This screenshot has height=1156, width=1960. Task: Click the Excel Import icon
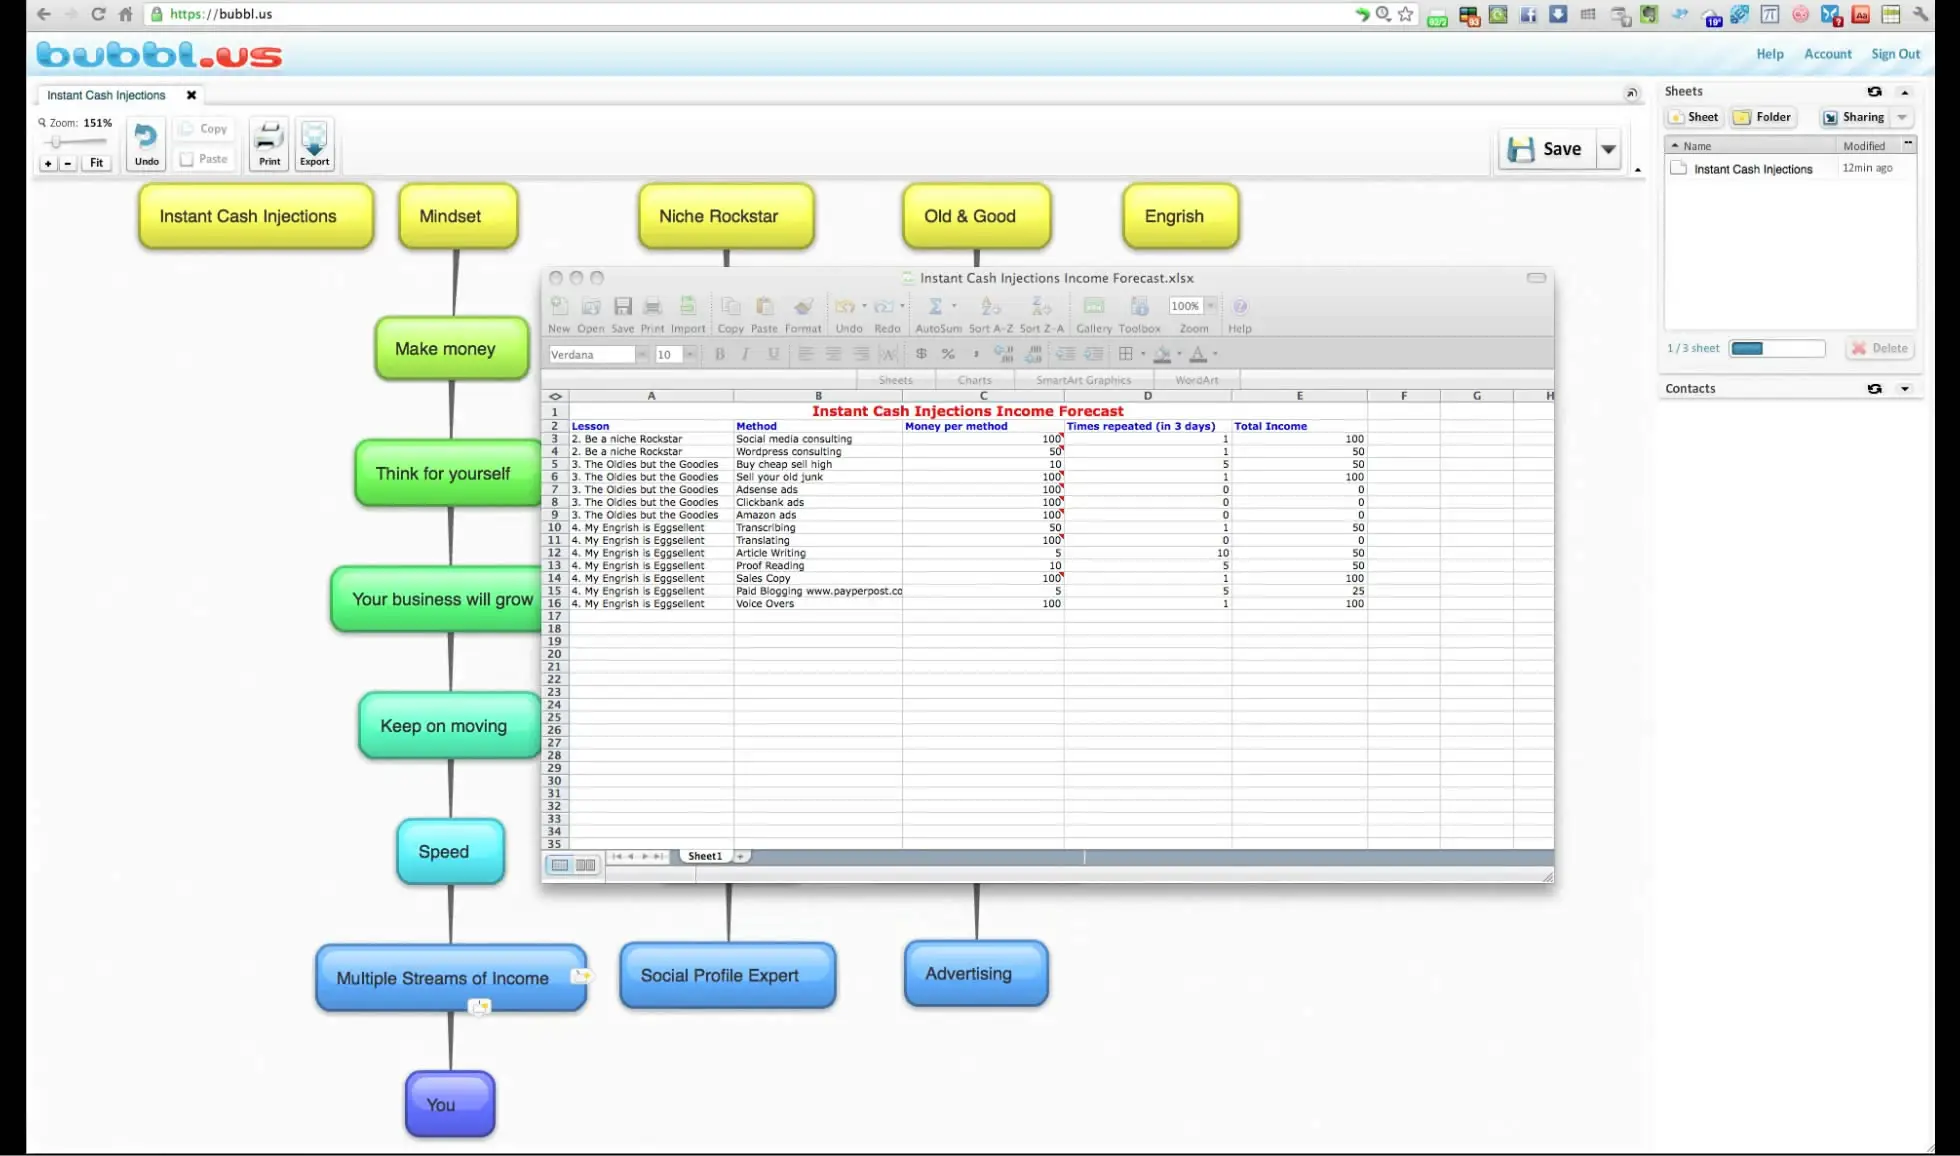pyautogui.click(x=687, y=306)
